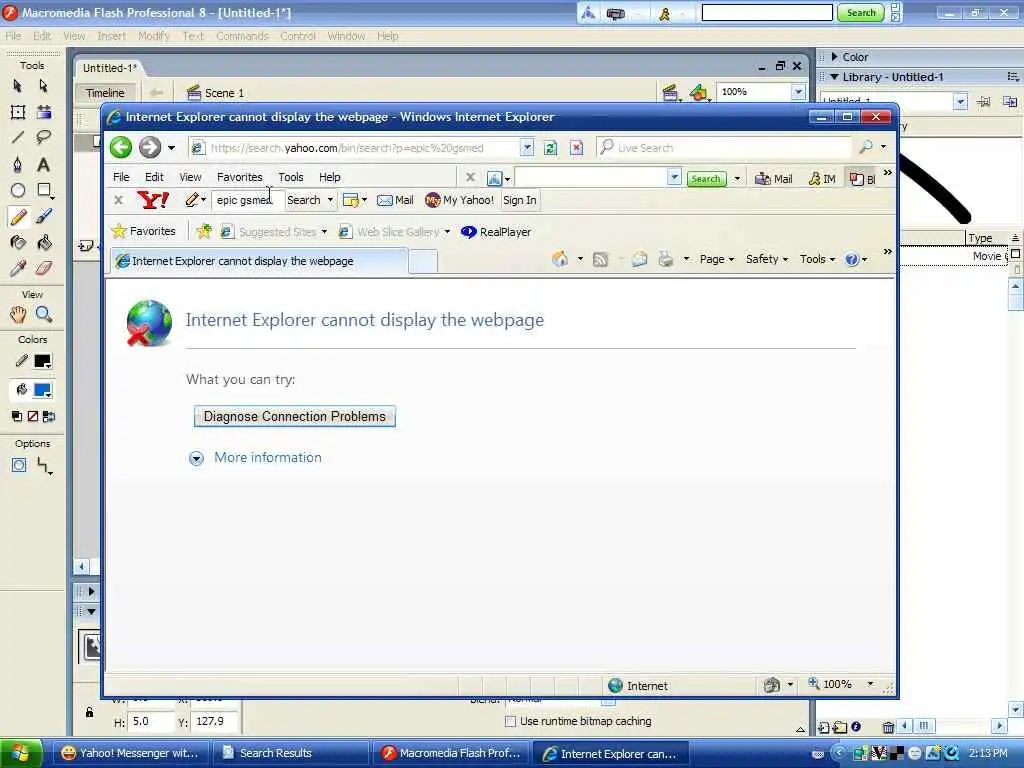This screenshot has height=768, width=1024.
Task: Switch to Yahoo! Messenger taskbar item
Action: tap(129, 753)
